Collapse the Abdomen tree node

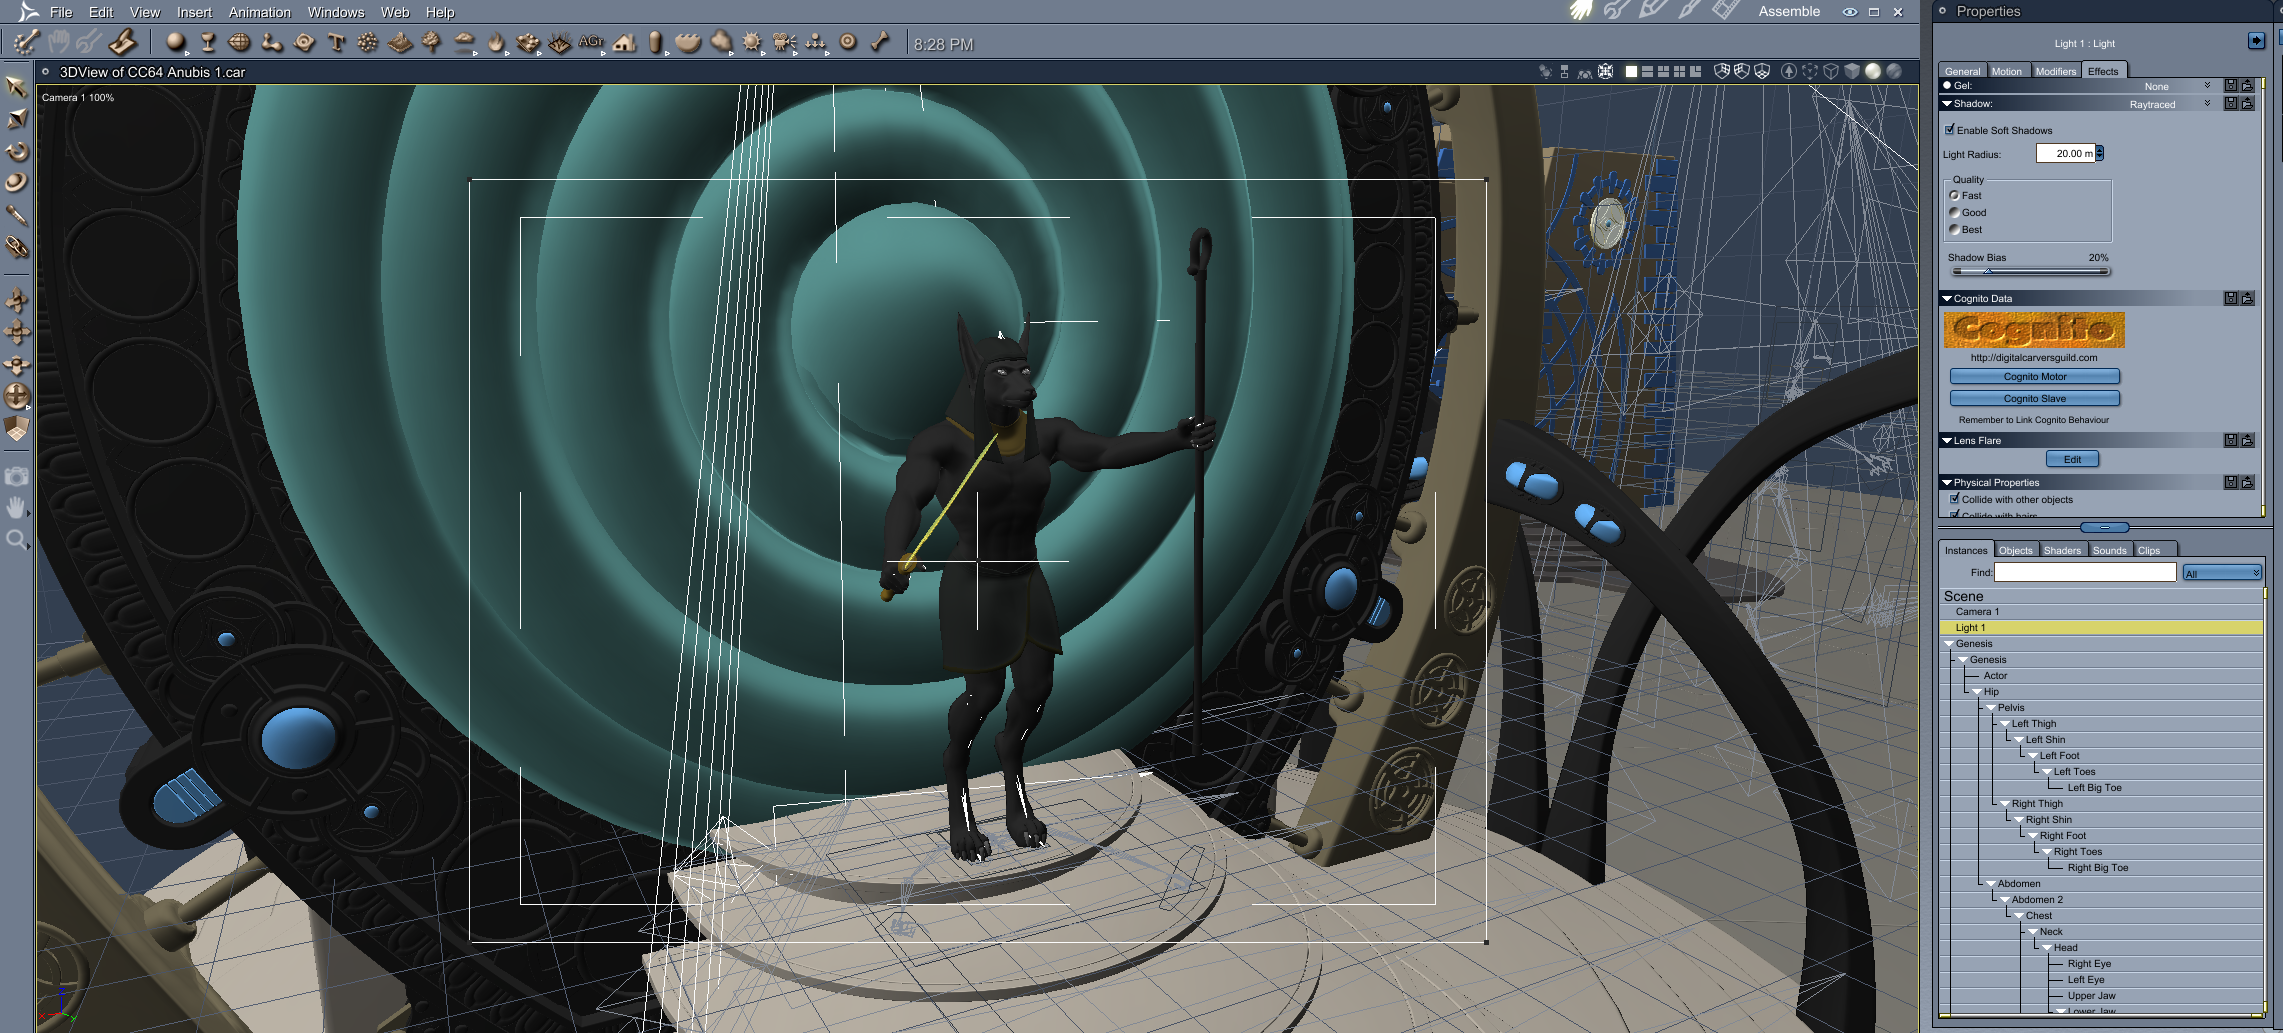click(x=1991, y=884)
